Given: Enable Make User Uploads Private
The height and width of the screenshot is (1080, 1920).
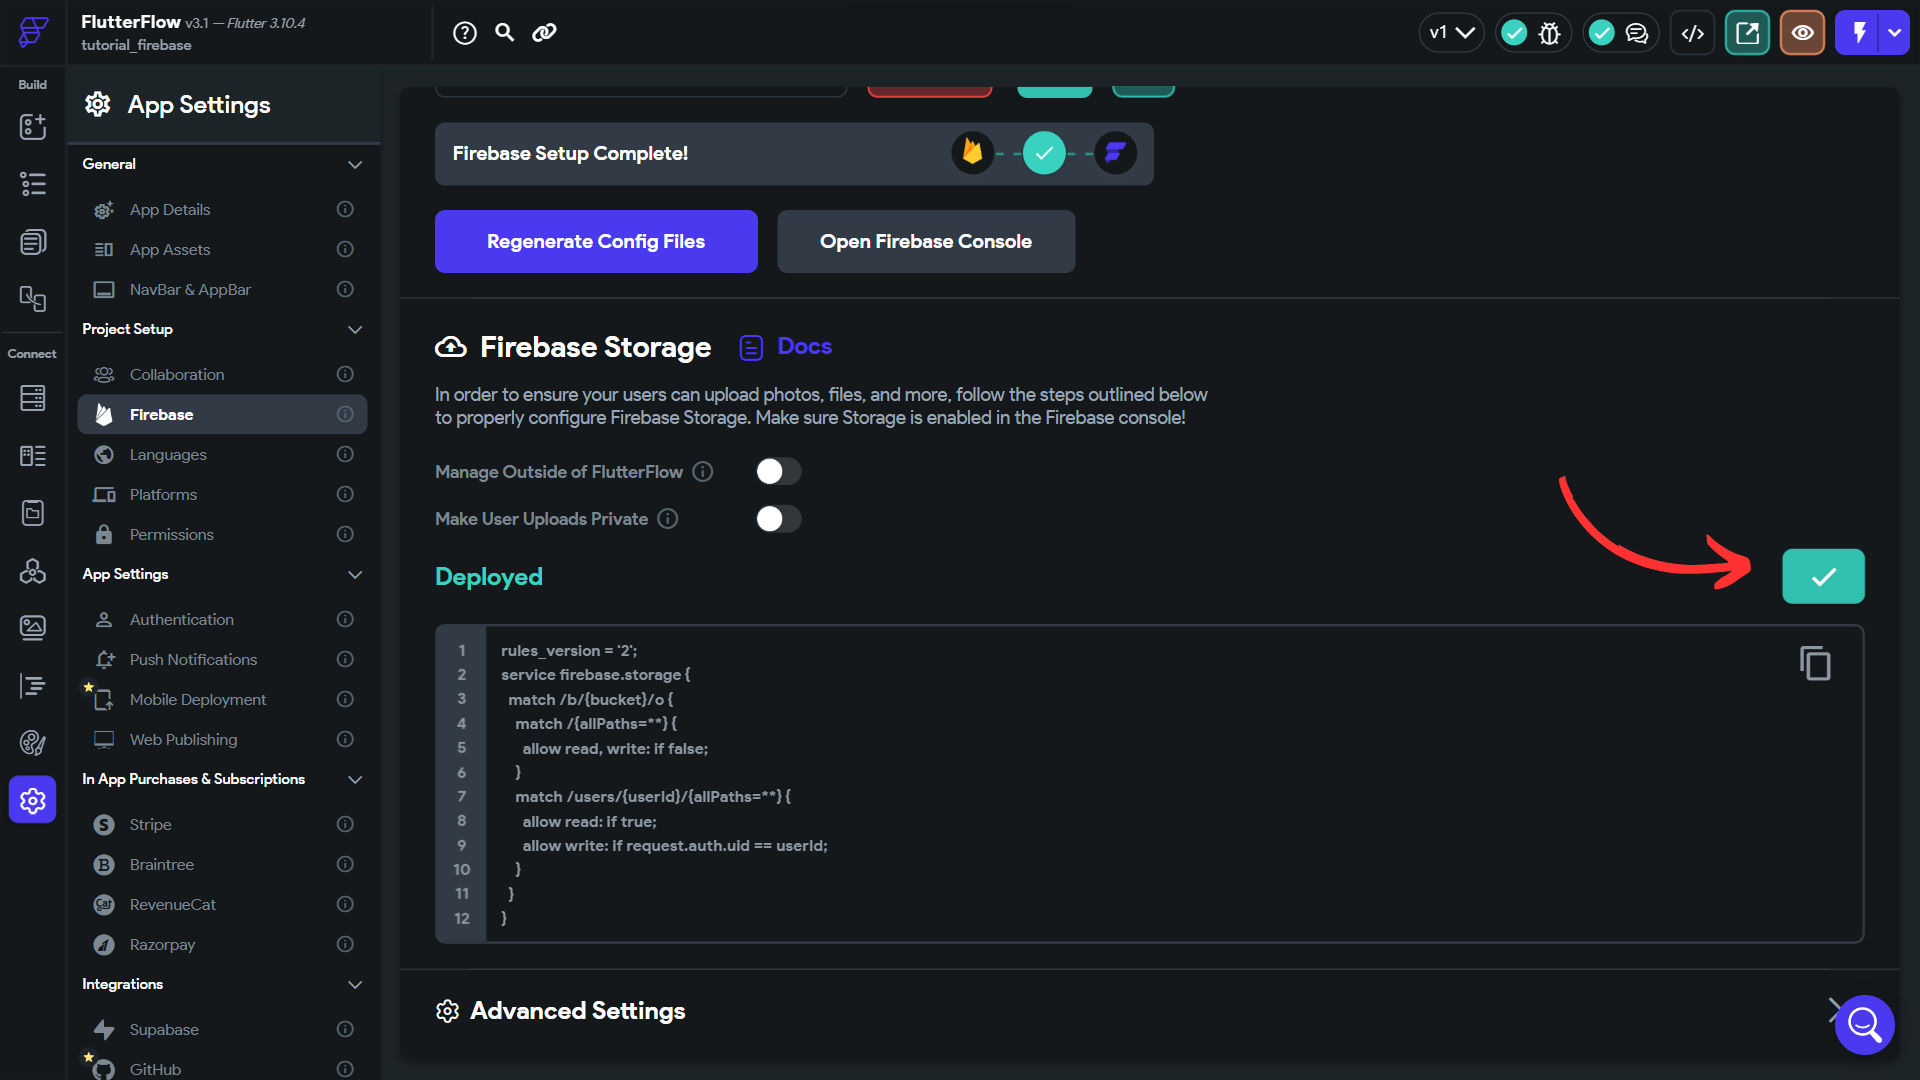Looking at the screenshot, I should (x=778, y=518).
